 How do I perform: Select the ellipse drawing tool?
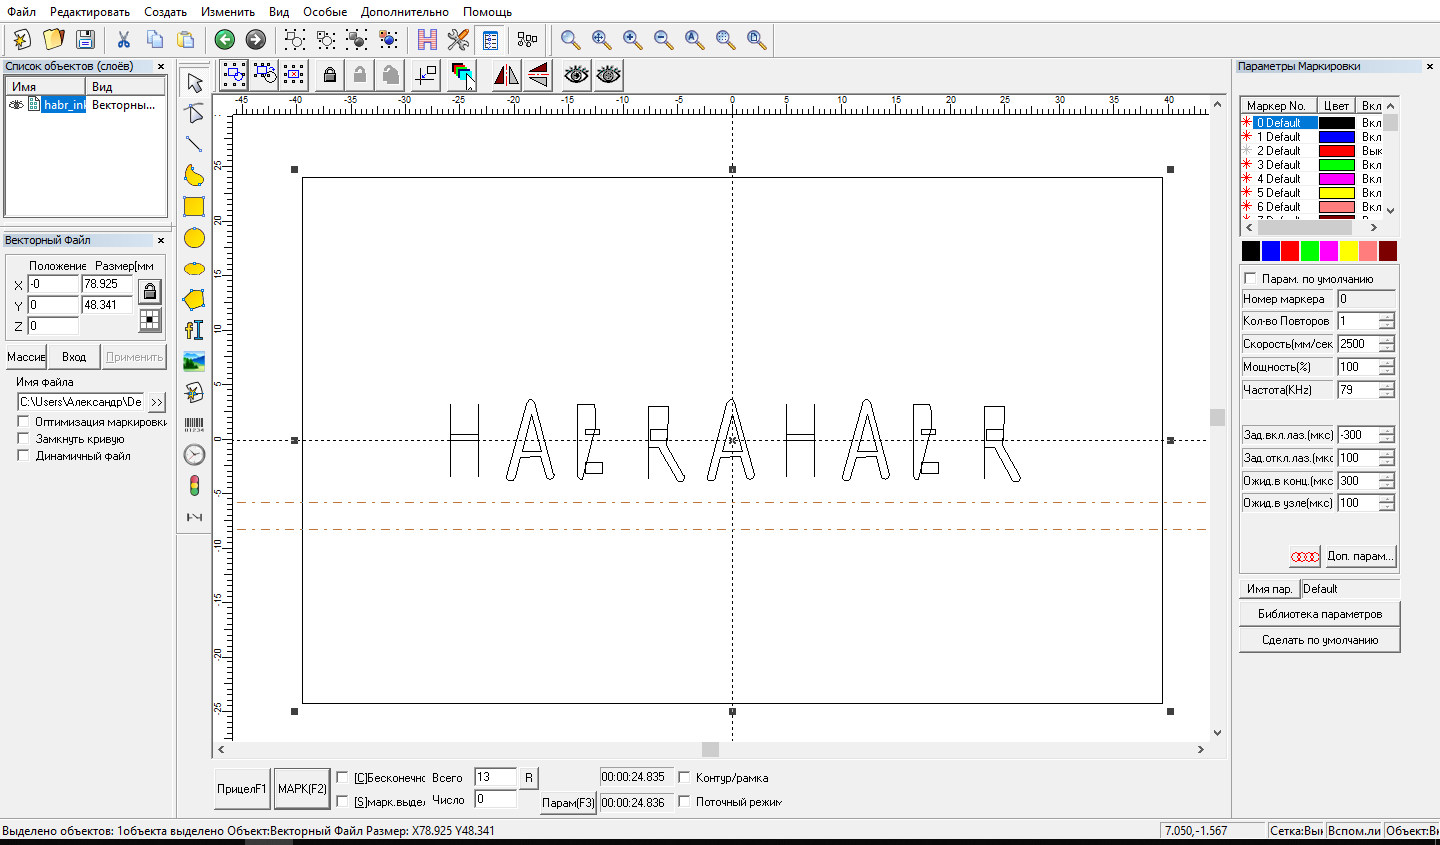point(194,268)
